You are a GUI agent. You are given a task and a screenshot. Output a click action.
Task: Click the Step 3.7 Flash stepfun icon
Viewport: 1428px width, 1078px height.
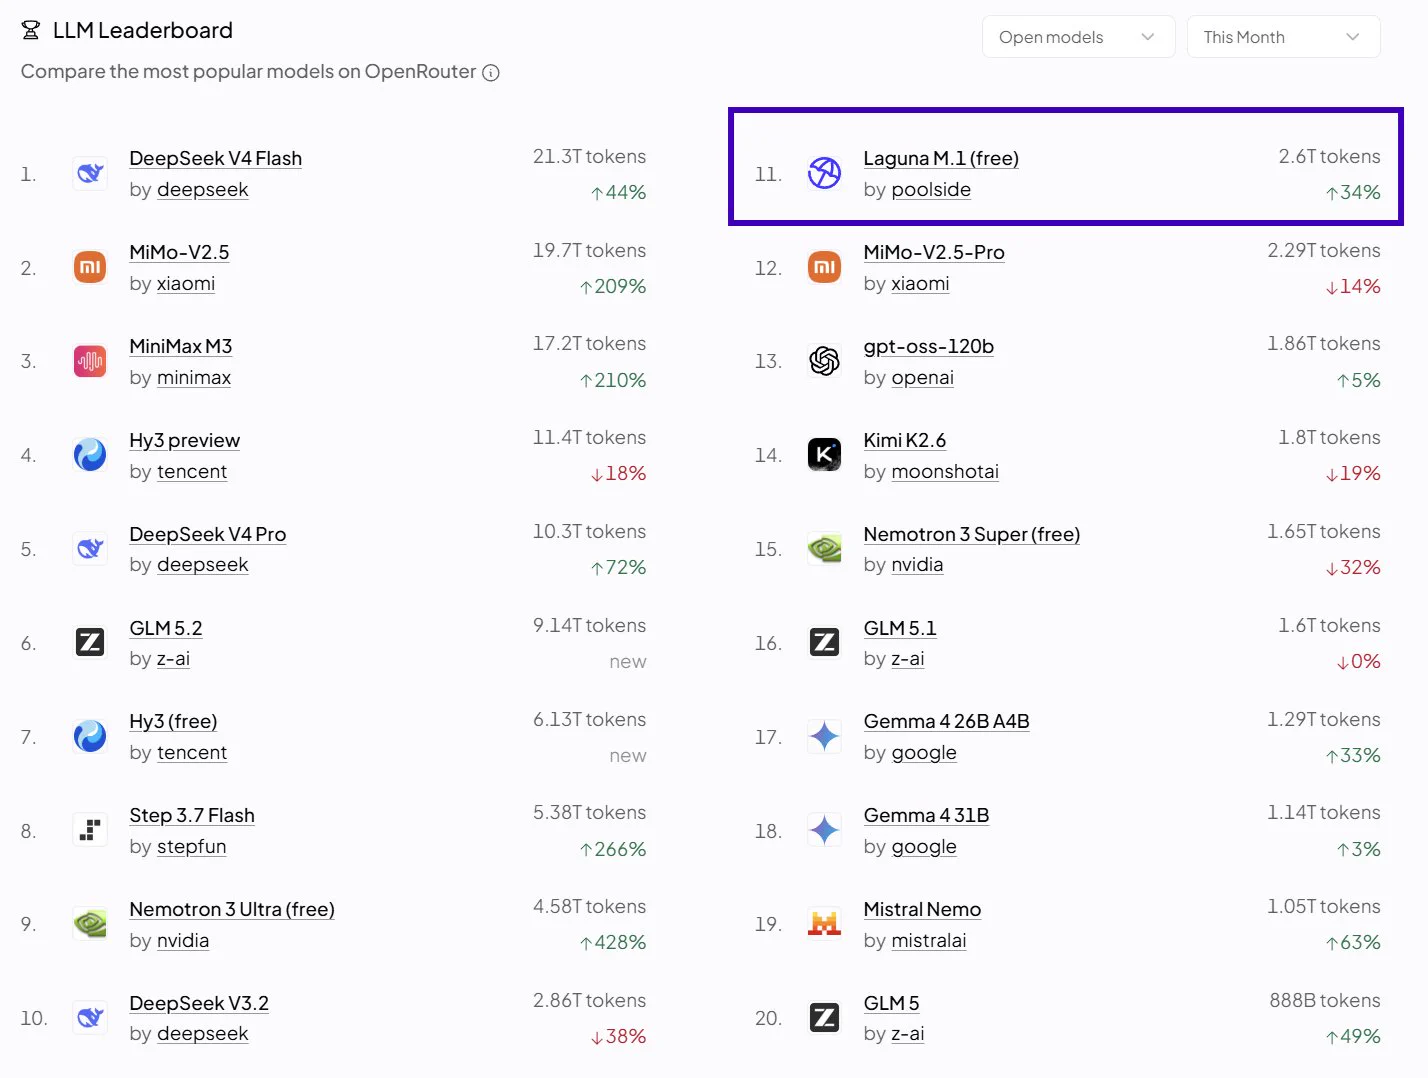[x=90, y=830]
